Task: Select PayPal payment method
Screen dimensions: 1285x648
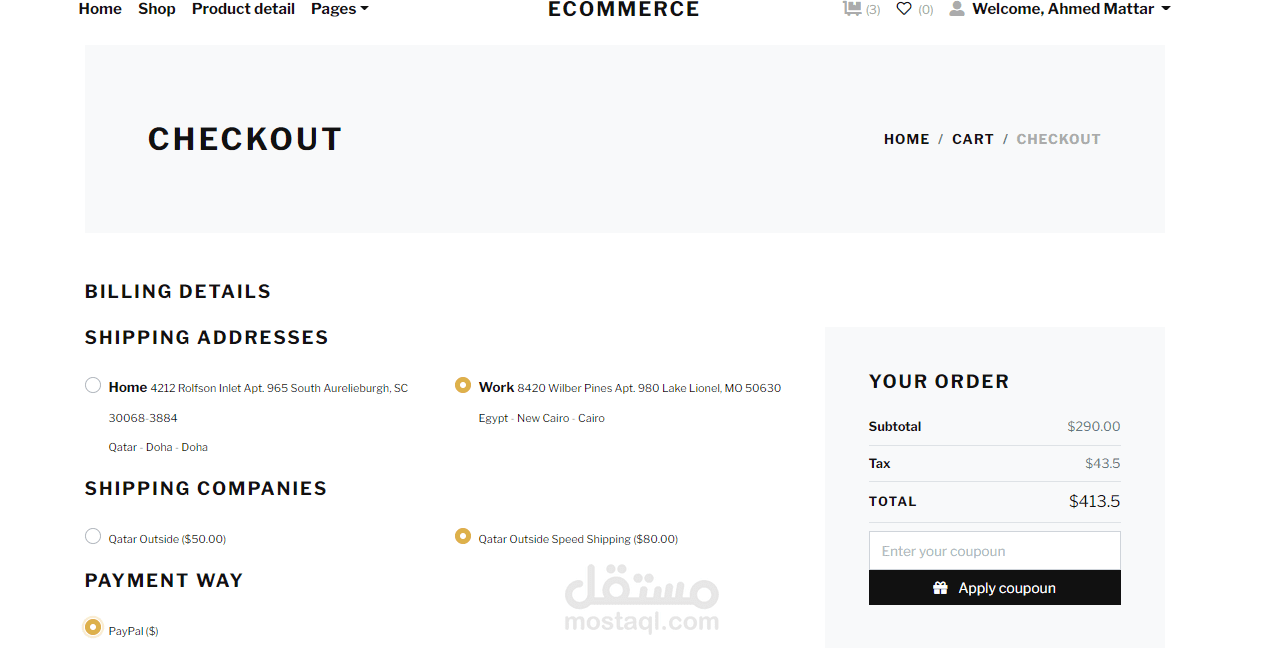Action: coord(93,627)
